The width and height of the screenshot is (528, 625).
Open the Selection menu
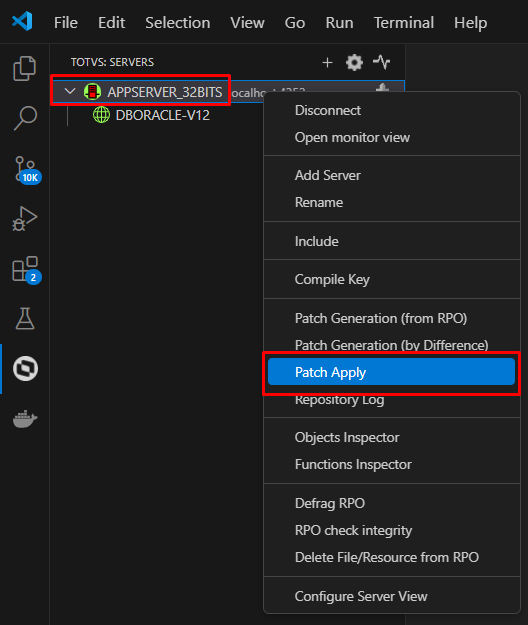pos(178,23)
